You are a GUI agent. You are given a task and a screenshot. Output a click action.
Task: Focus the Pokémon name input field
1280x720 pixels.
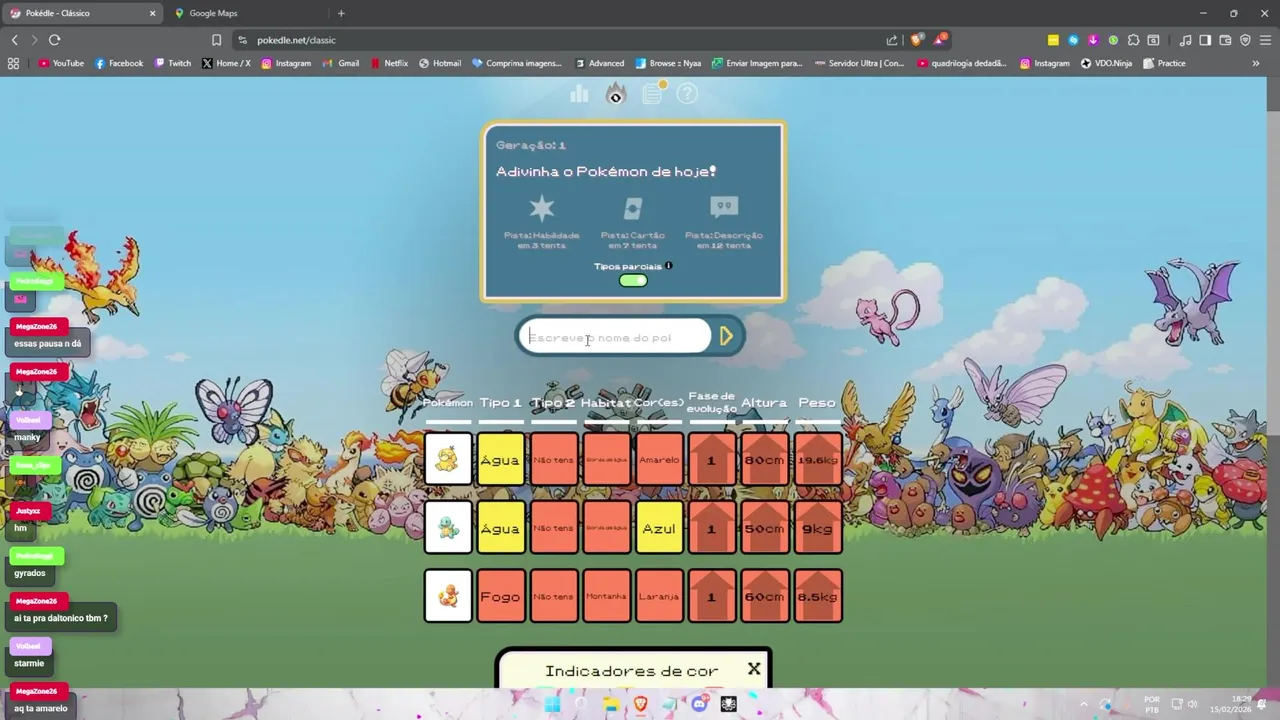point(613,338)
